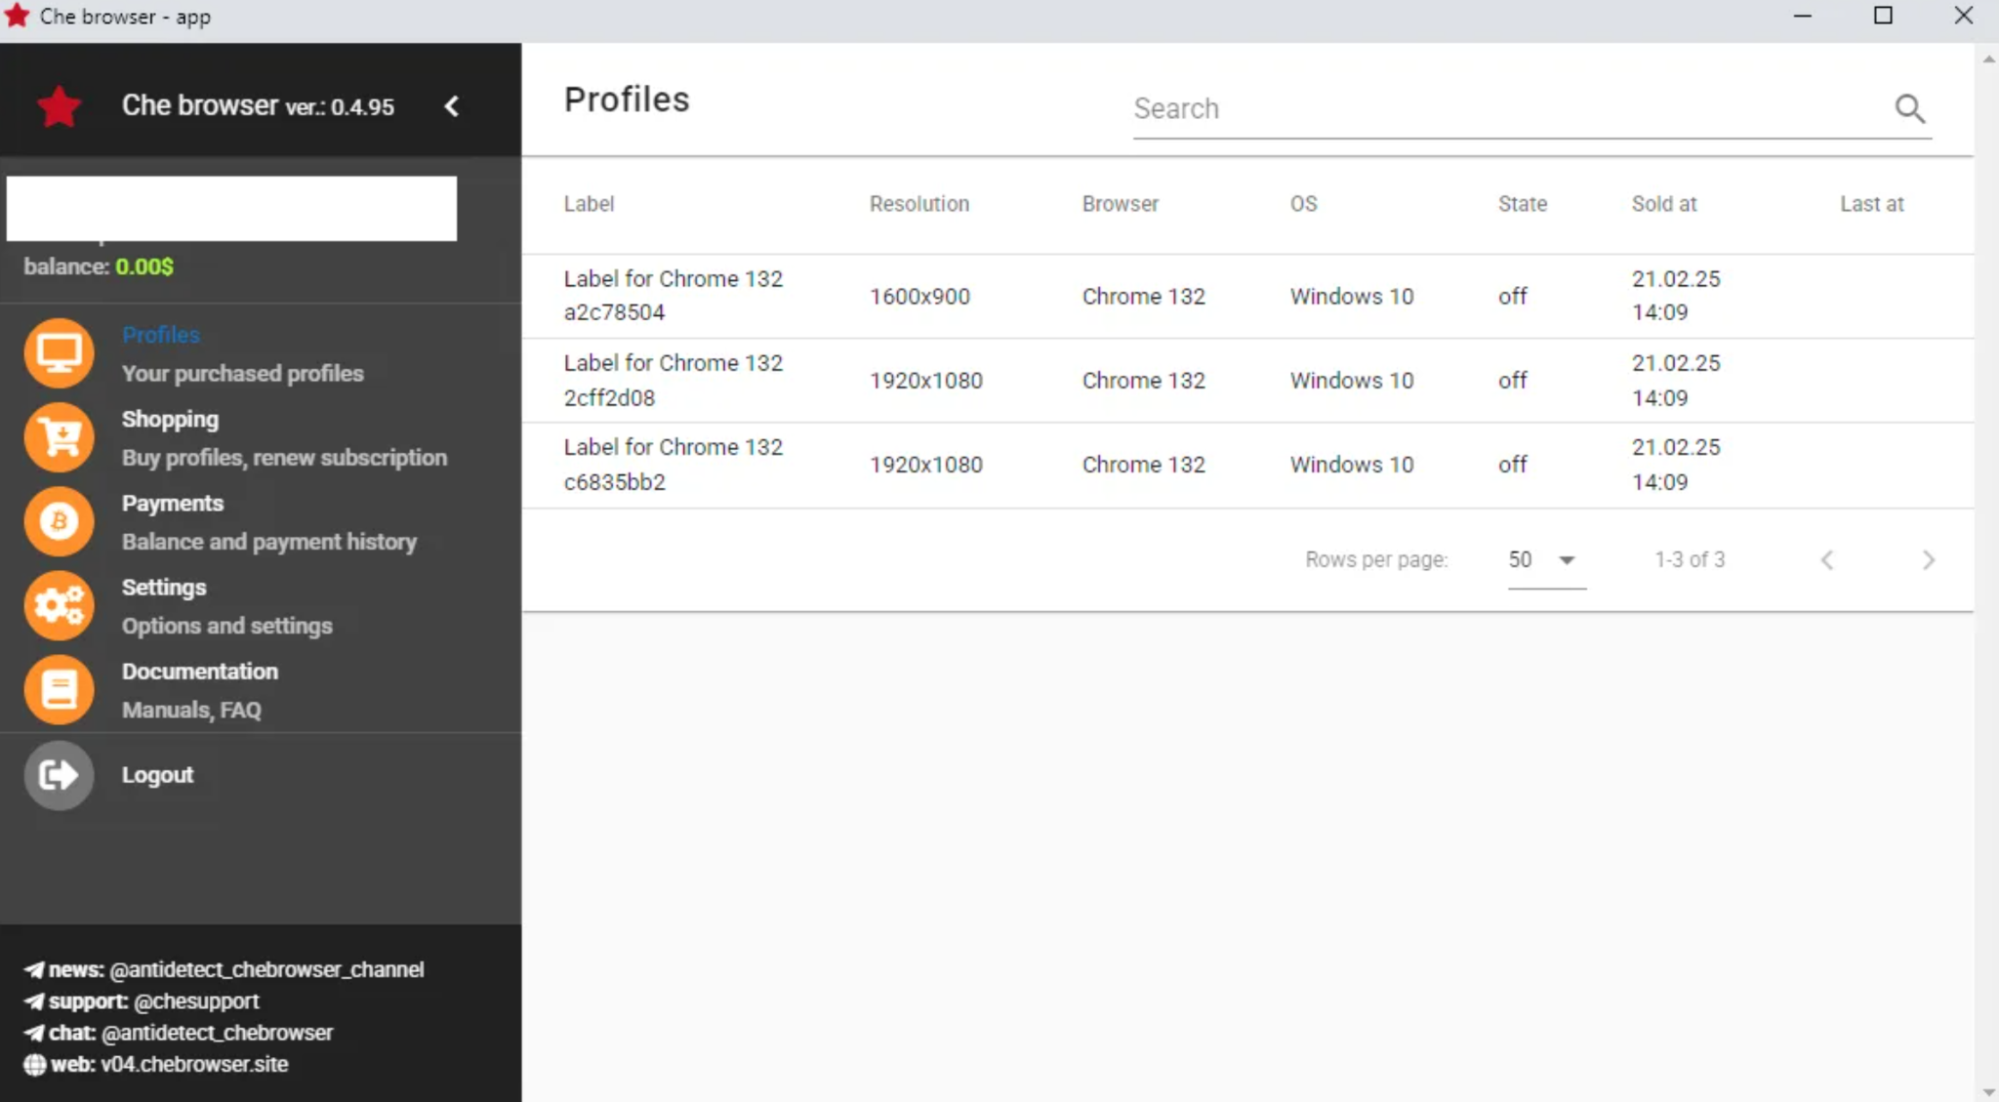Sort by the Sold at column header
The image size is (1999, 1102).
pyautogui.click(x=1664, y=204)
